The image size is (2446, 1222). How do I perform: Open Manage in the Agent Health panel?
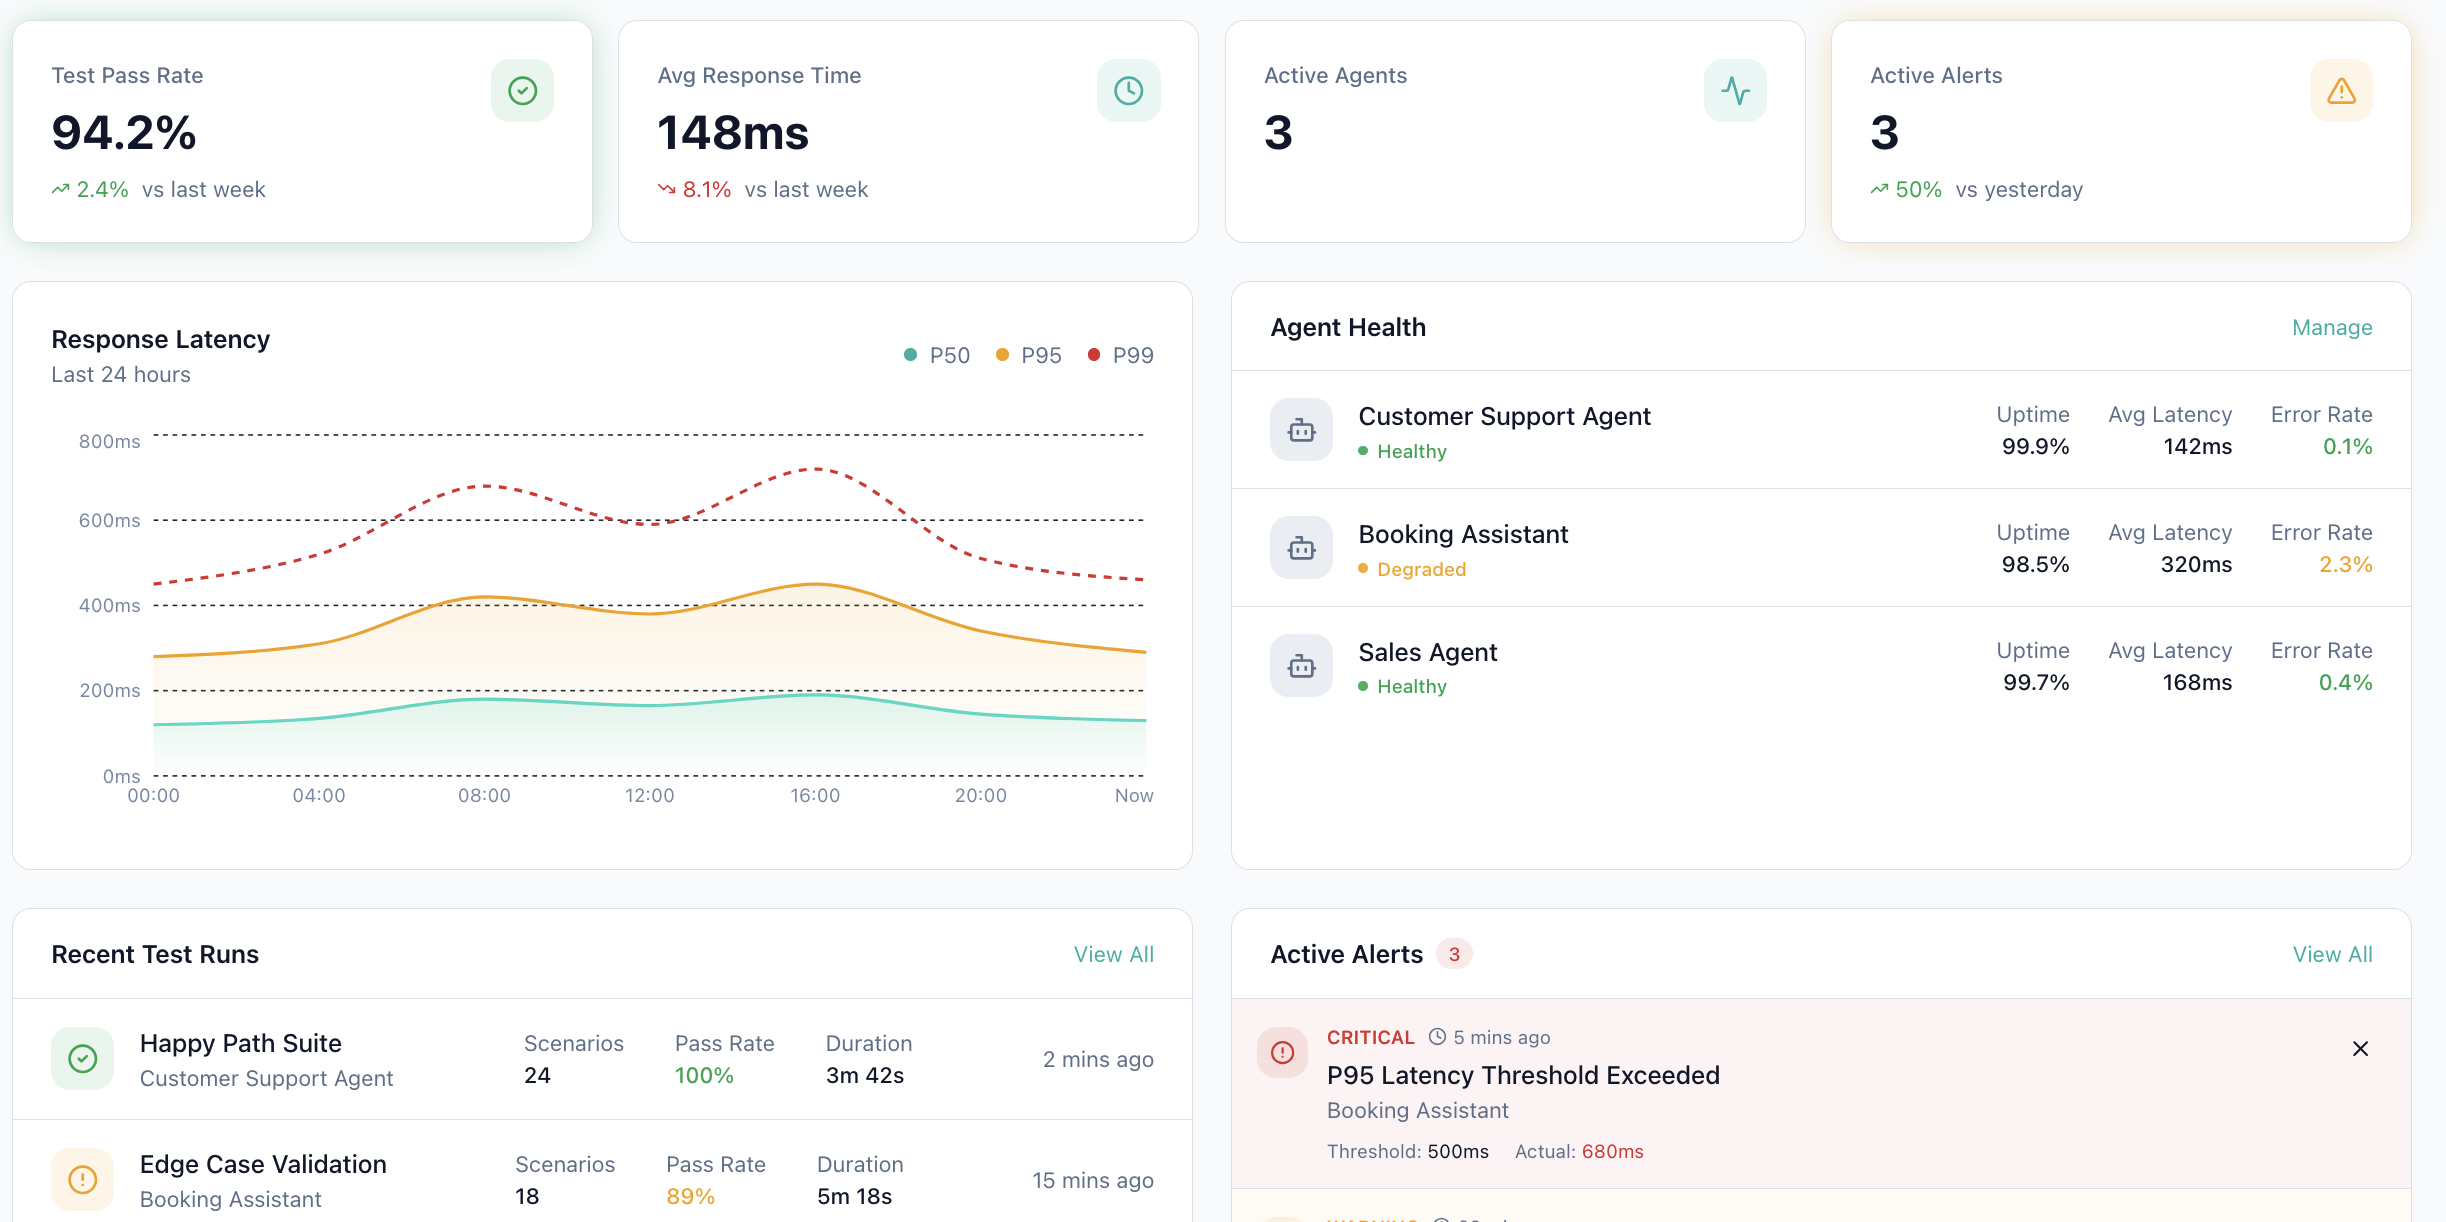pyautogui.click(x=2331, y=327)
